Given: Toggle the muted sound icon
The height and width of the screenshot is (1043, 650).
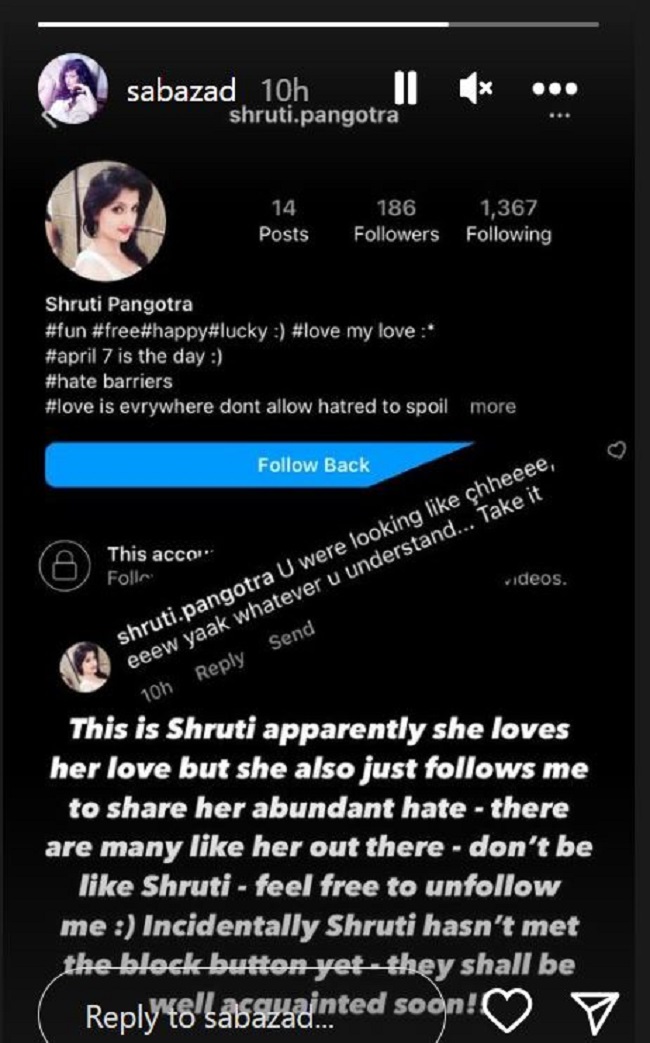Looking at the screenshot, I should (475, 88).
